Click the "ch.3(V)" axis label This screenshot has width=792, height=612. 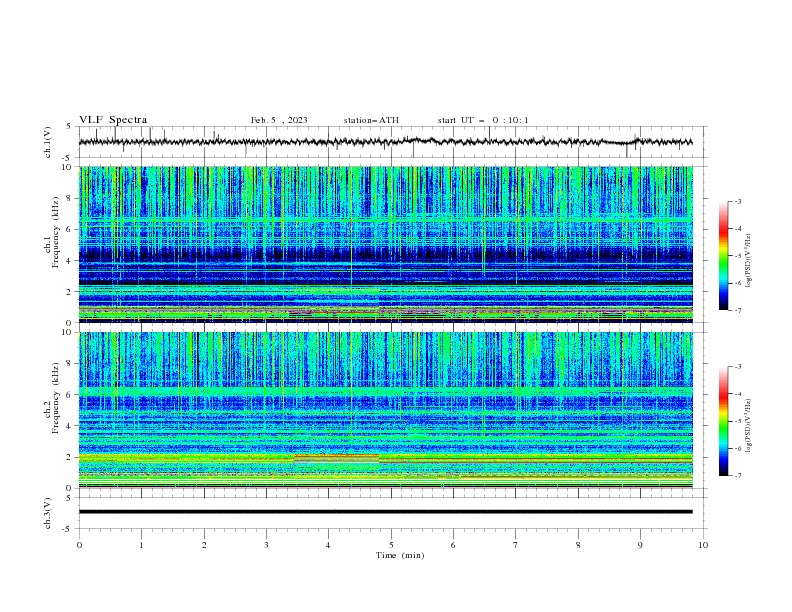click(x=48, y=513)
